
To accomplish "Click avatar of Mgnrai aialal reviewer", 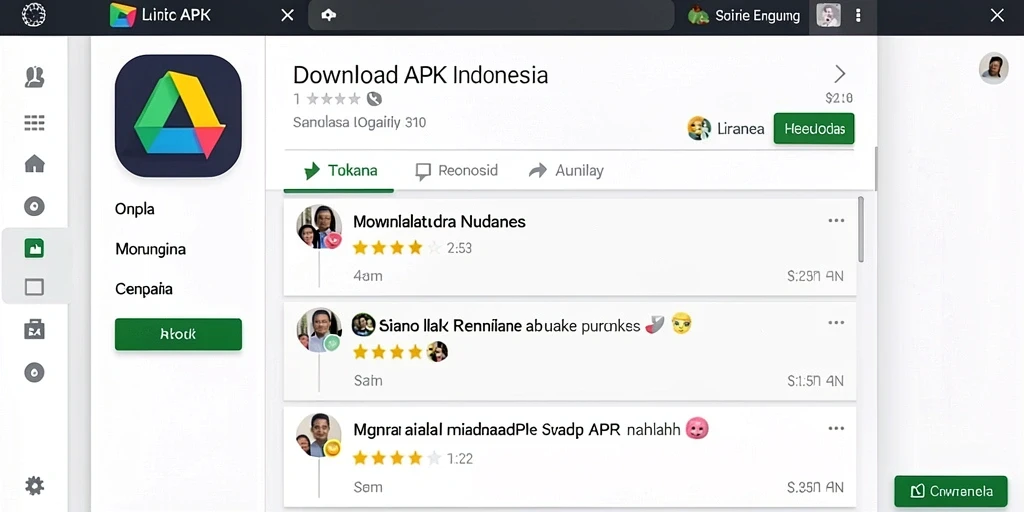I will [x=319, y=435].
